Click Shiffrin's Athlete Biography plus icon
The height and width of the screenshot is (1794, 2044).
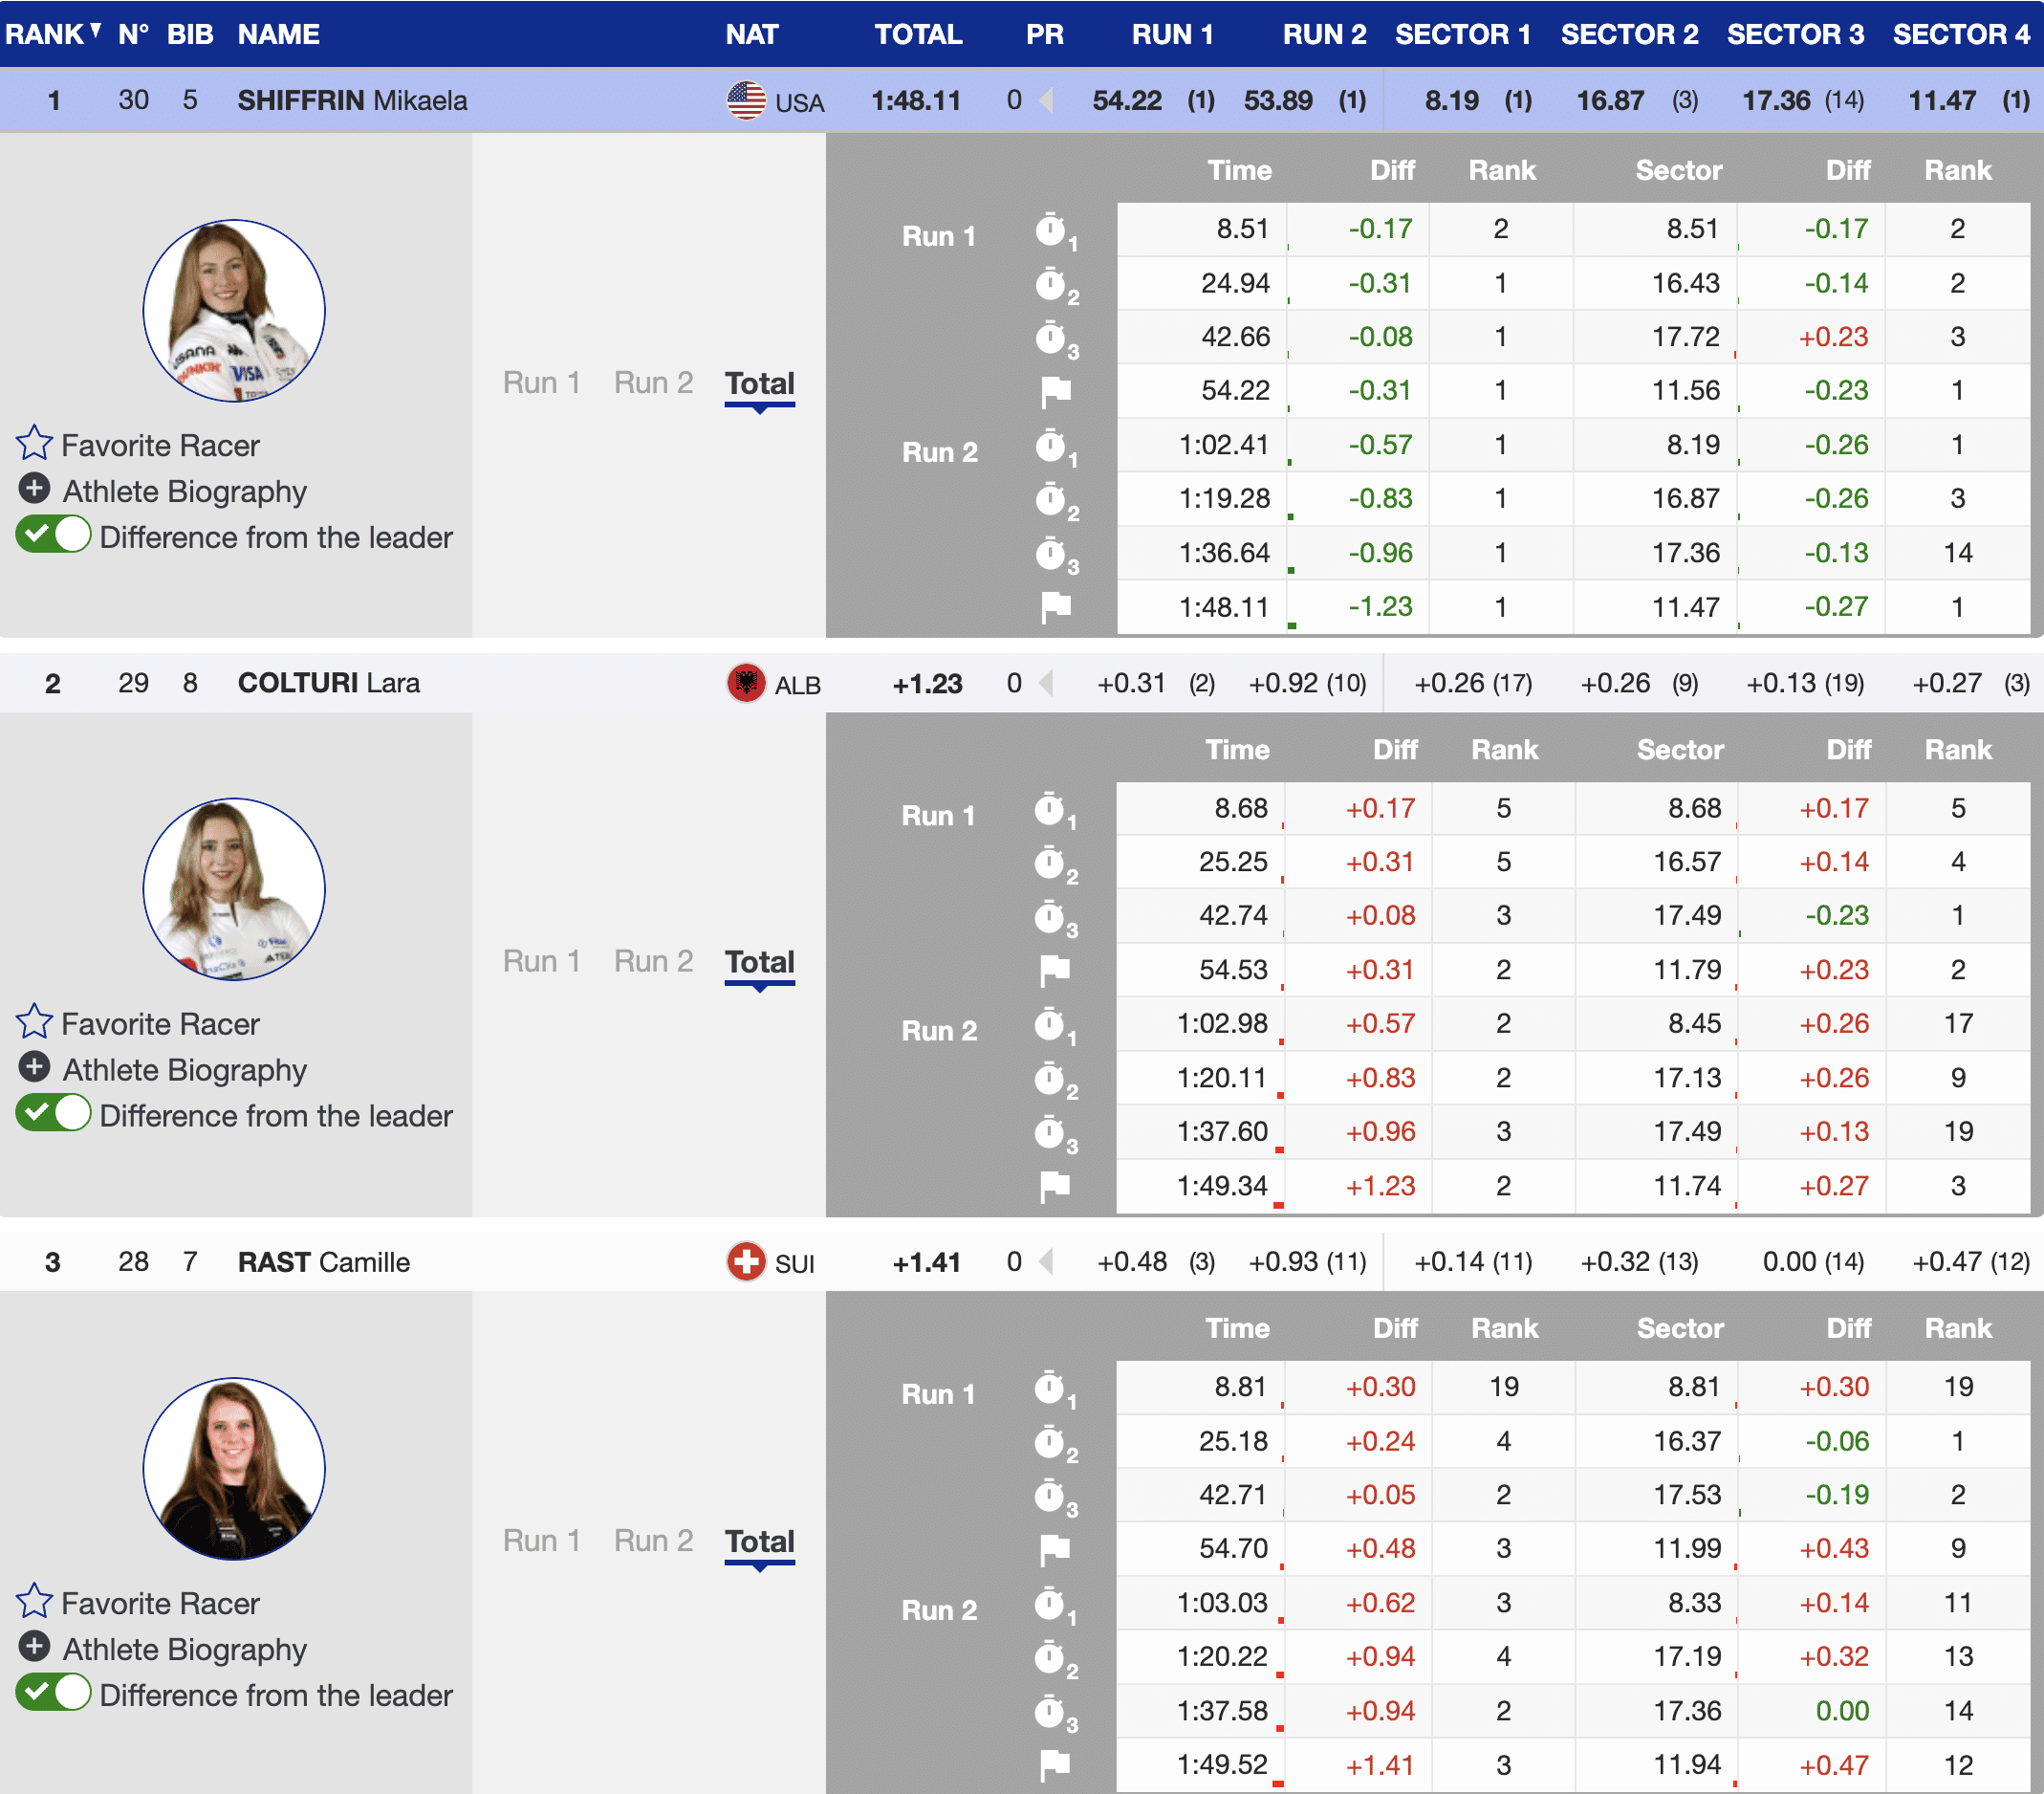[x=34, y=489]
